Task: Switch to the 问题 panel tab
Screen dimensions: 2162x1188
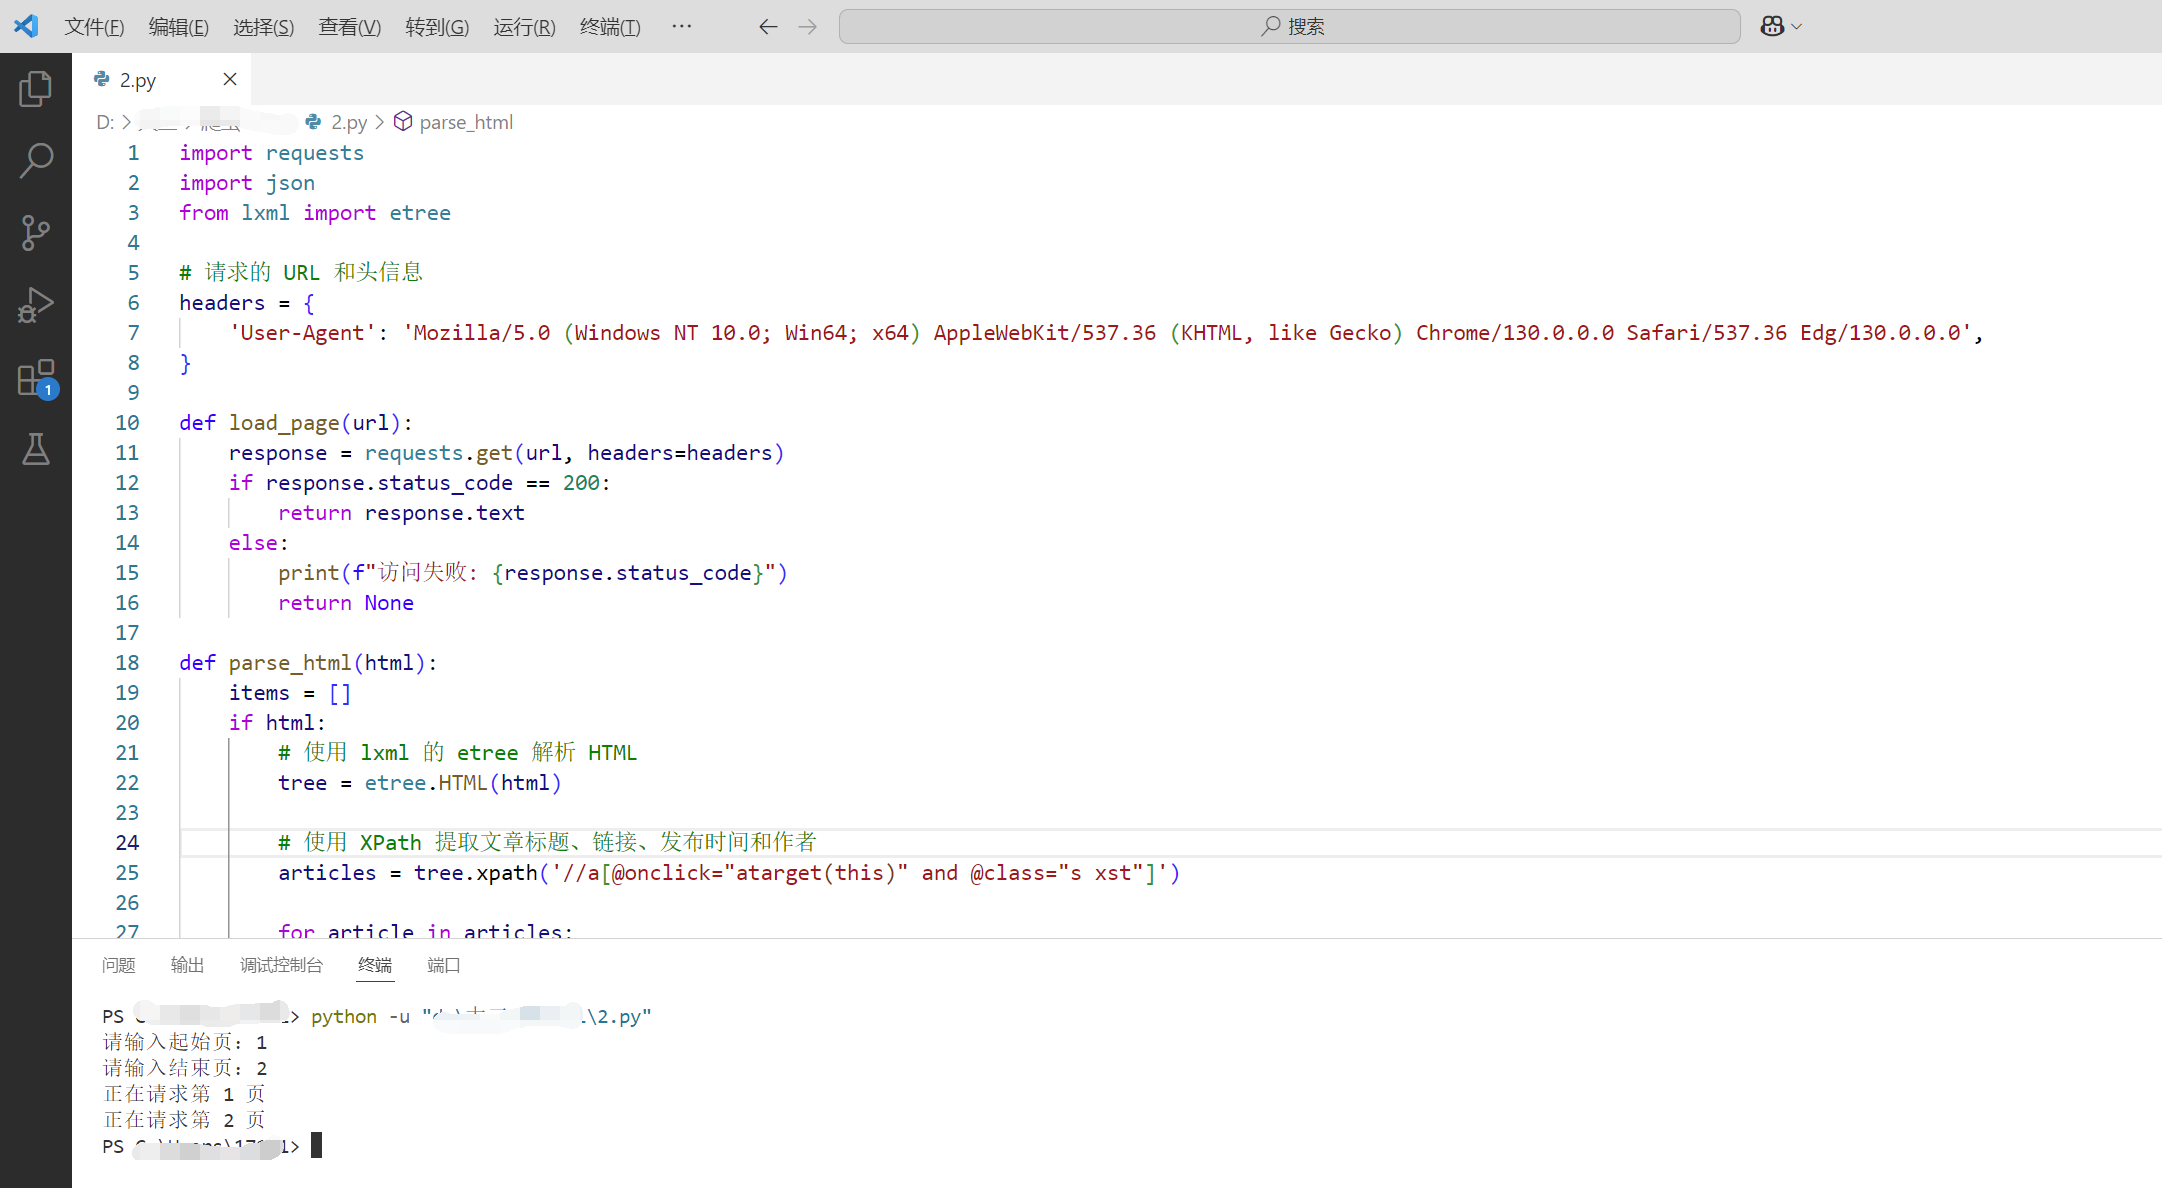Action: (118, 965)
